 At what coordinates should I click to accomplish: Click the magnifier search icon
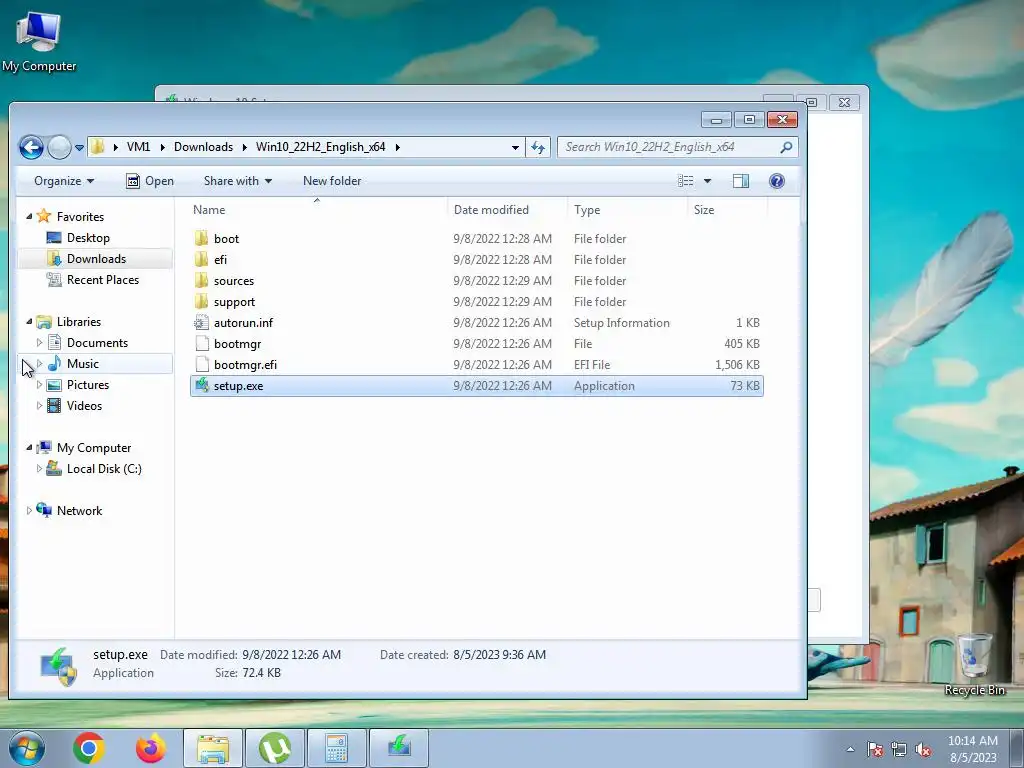tap(786, 147)
